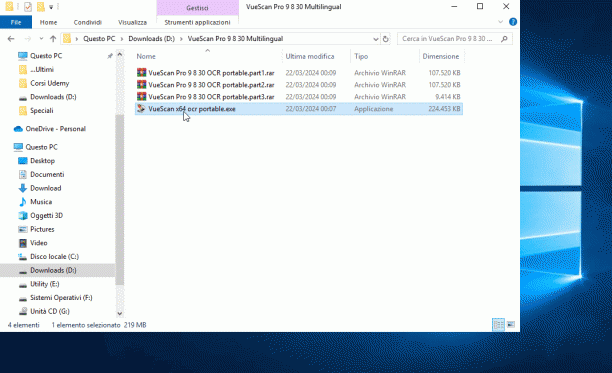Open the Help question mark icon
The height and width of the screenshot is (373, 612).
513,22
